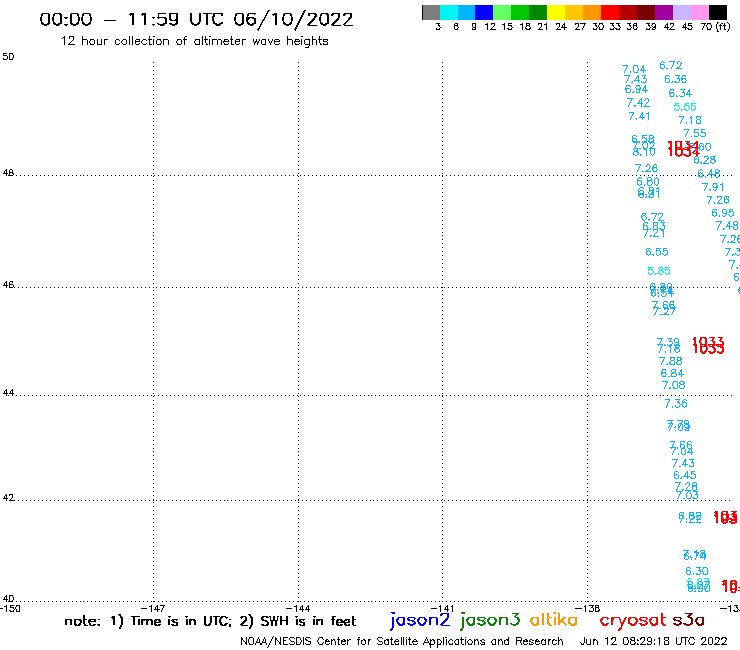
Task: Click the note about Time in UTC and SWH in feet
Action: pos(210,621)
